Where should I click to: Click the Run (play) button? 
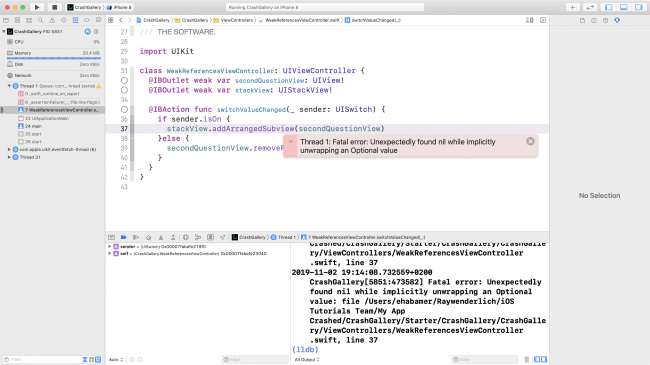37,7
